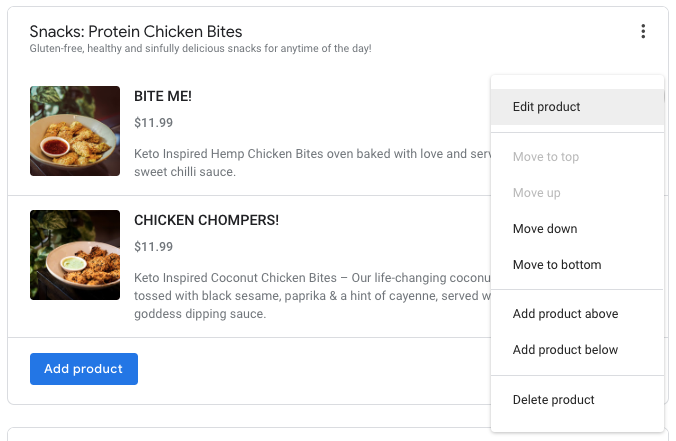Choose Delete product from the menu
The image size is (676, 441).
coord(553,400)
